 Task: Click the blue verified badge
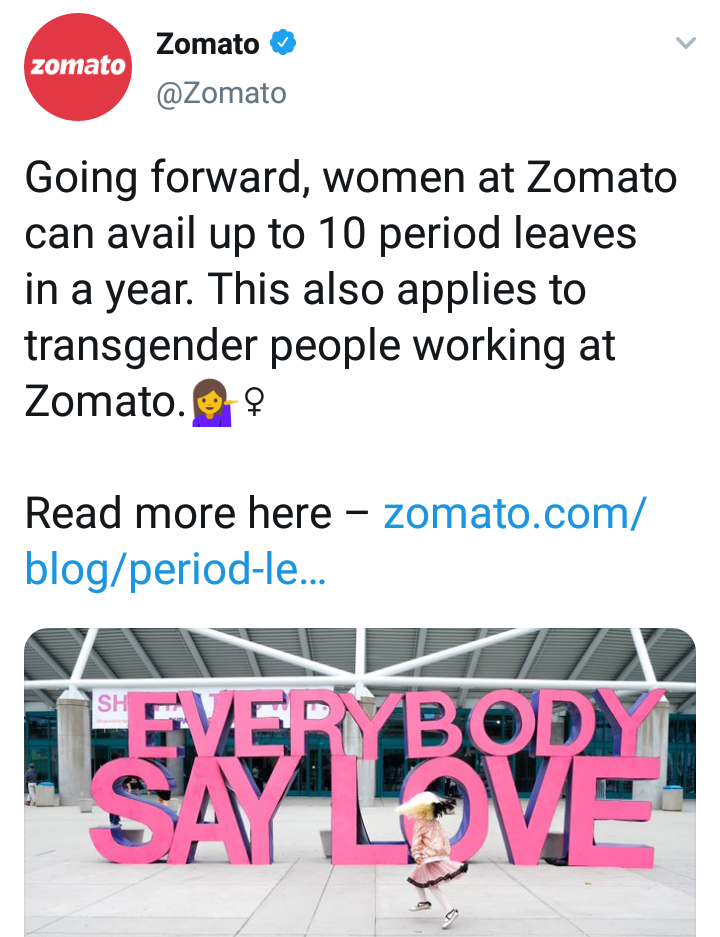click(283, 45)
